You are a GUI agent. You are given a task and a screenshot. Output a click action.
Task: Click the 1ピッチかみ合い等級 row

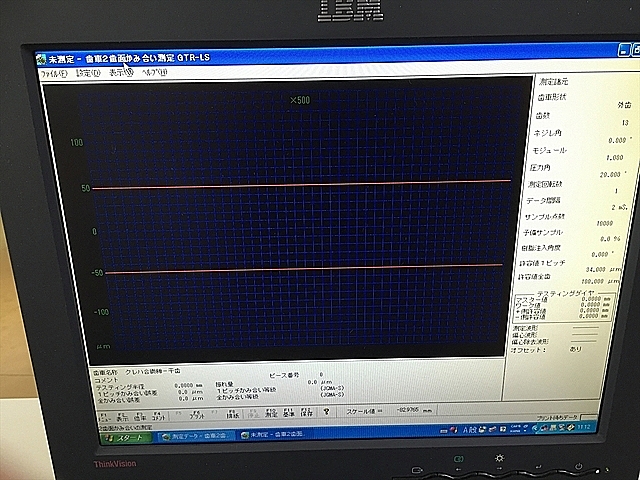point(280,389)
